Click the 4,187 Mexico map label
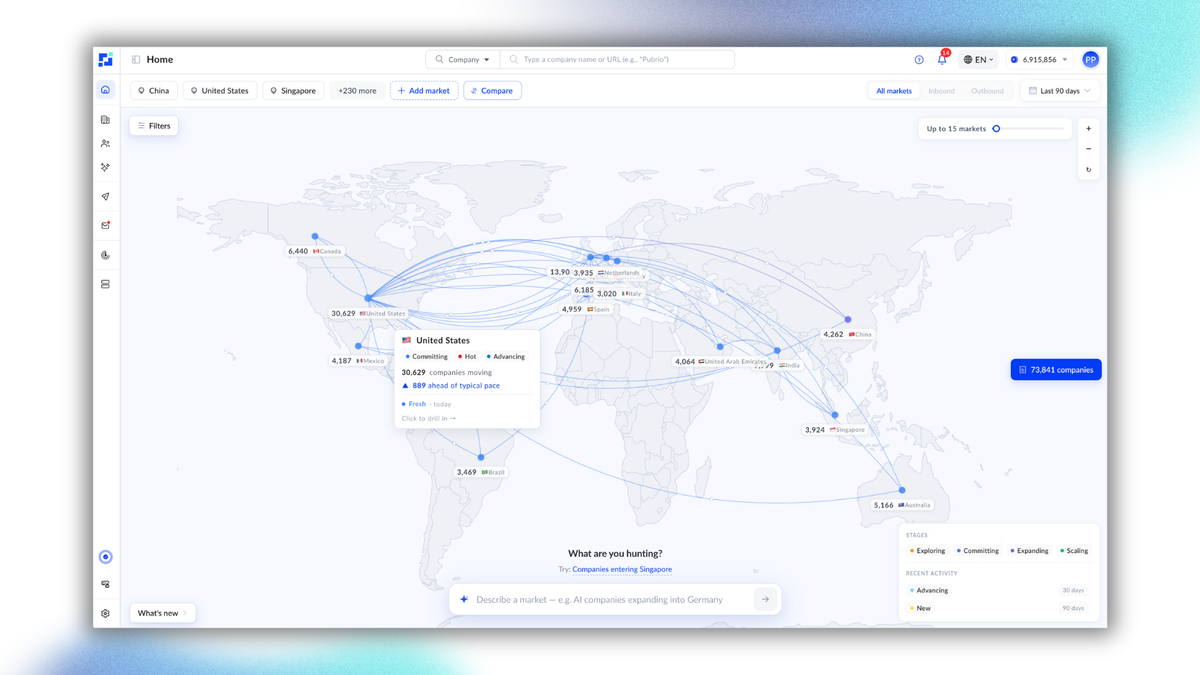 358,361
